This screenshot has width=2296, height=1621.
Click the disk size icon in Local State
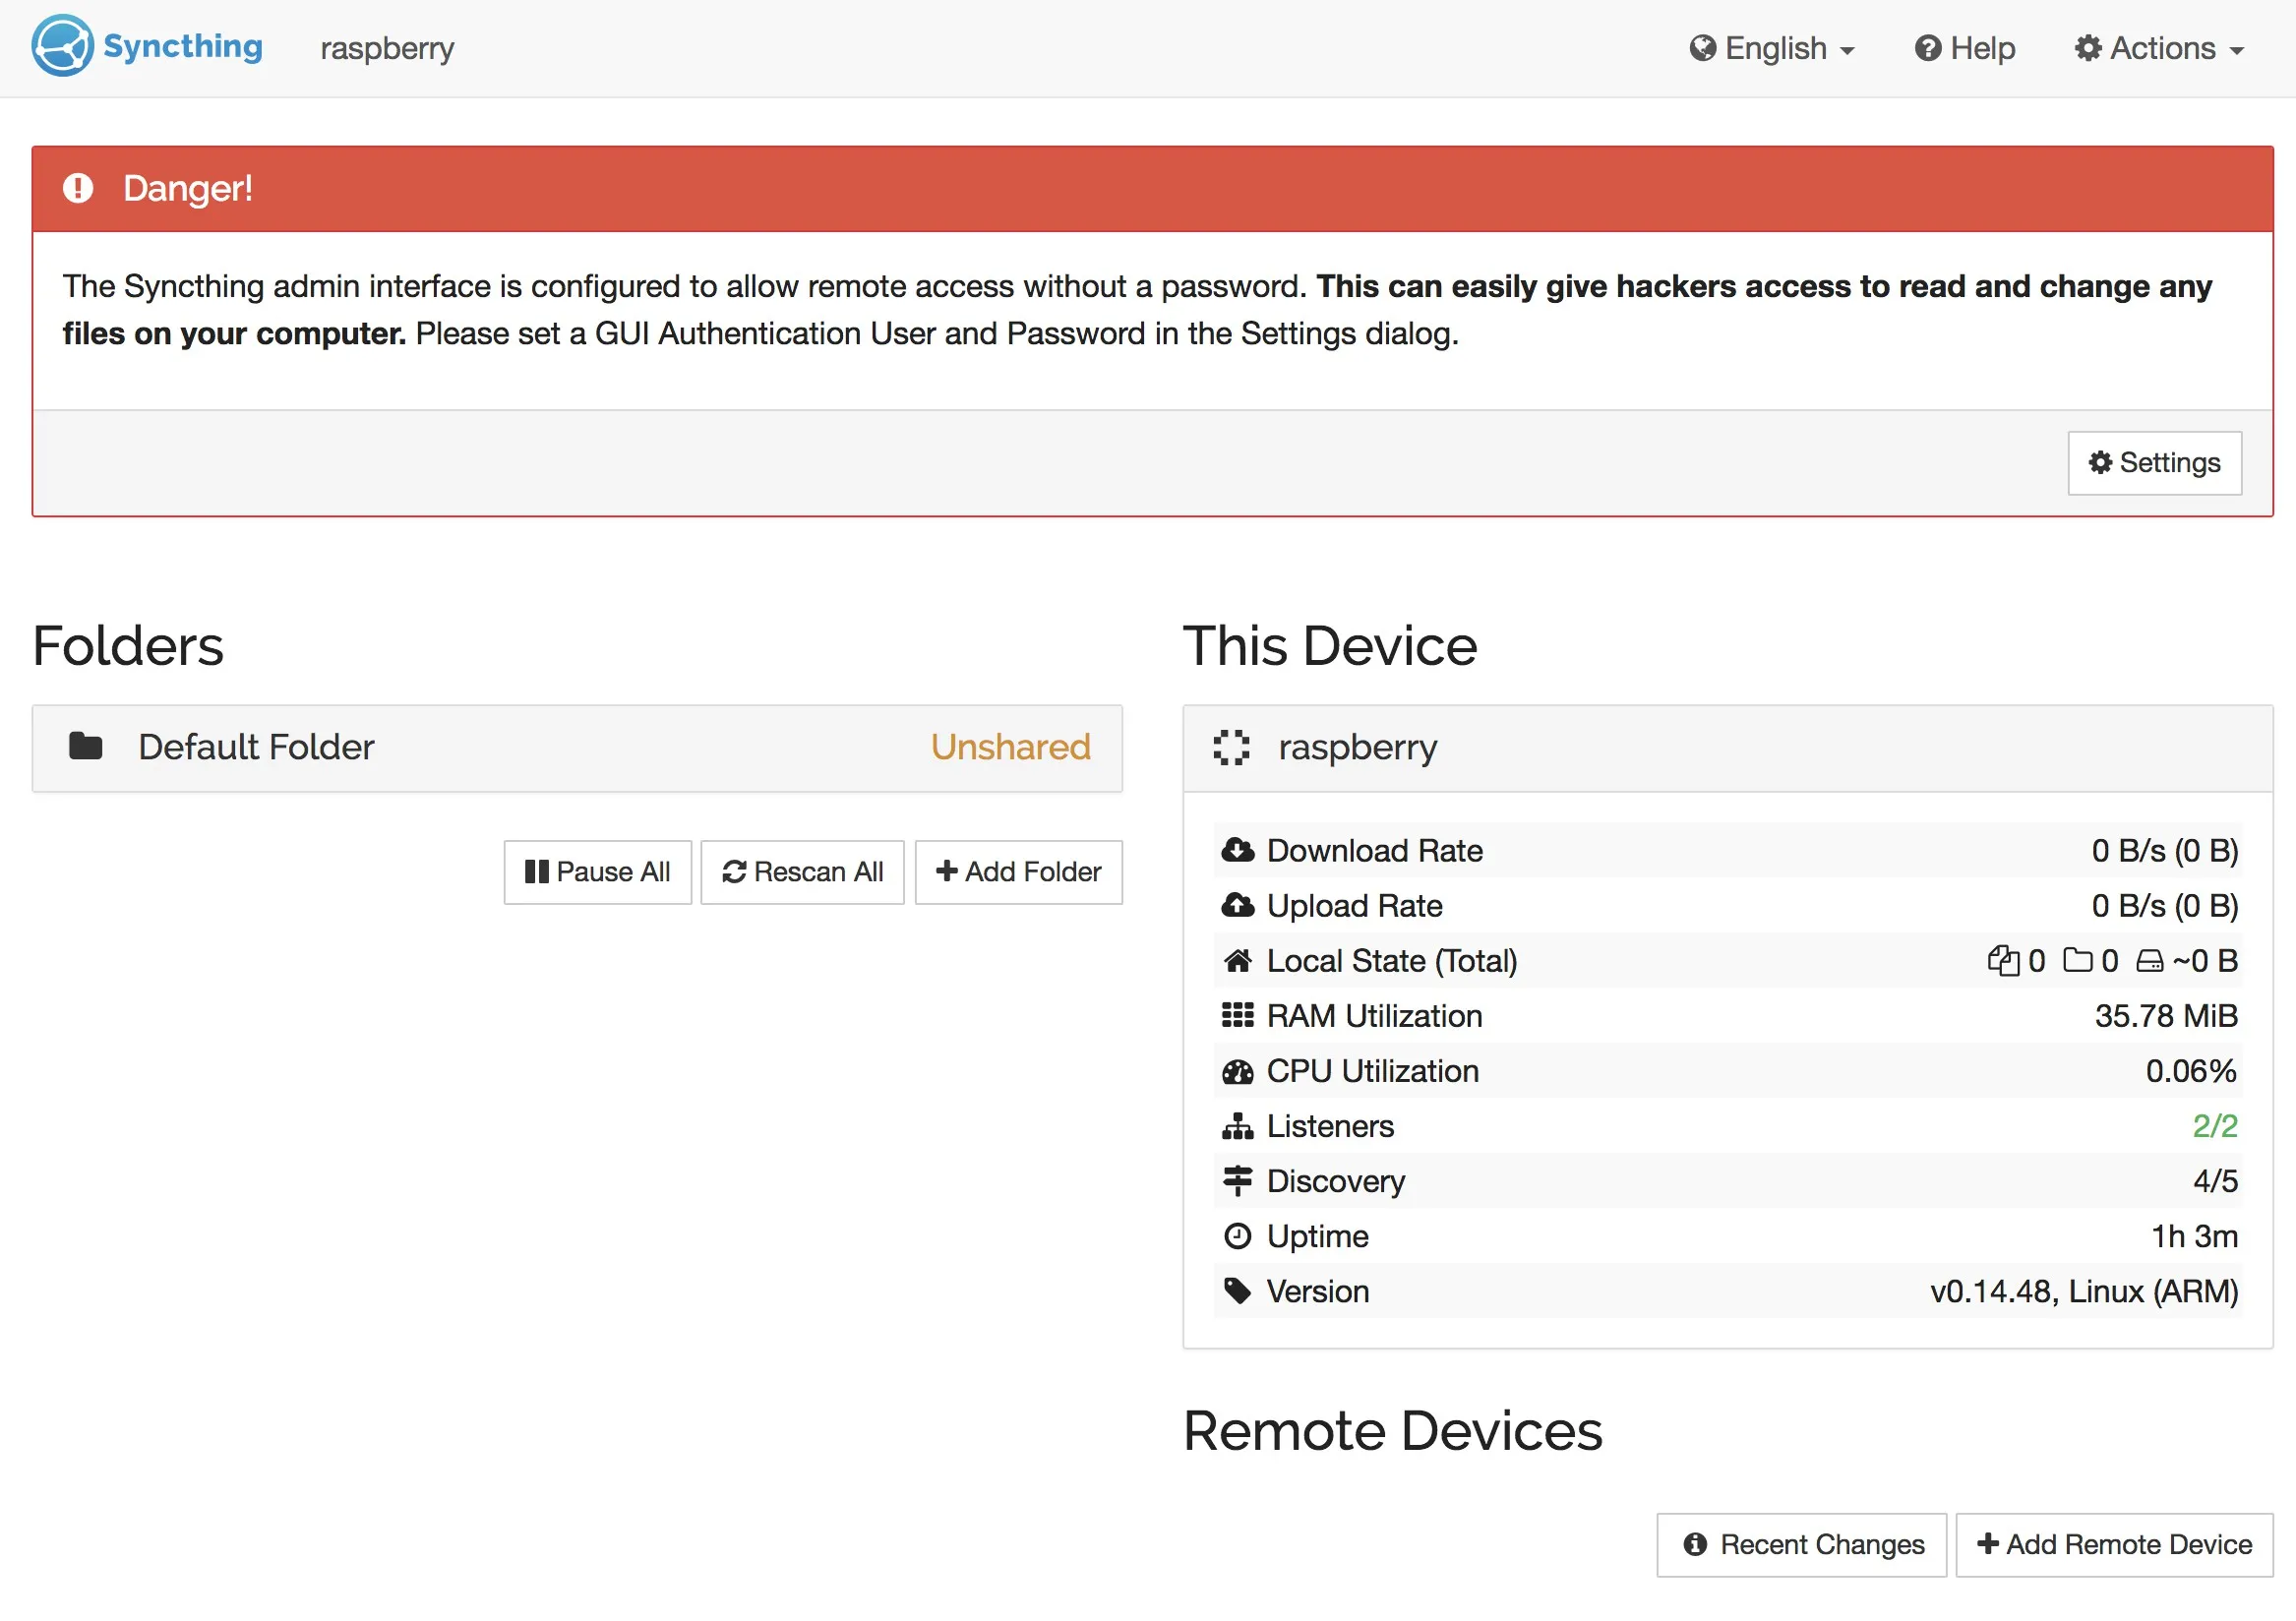2150,962
